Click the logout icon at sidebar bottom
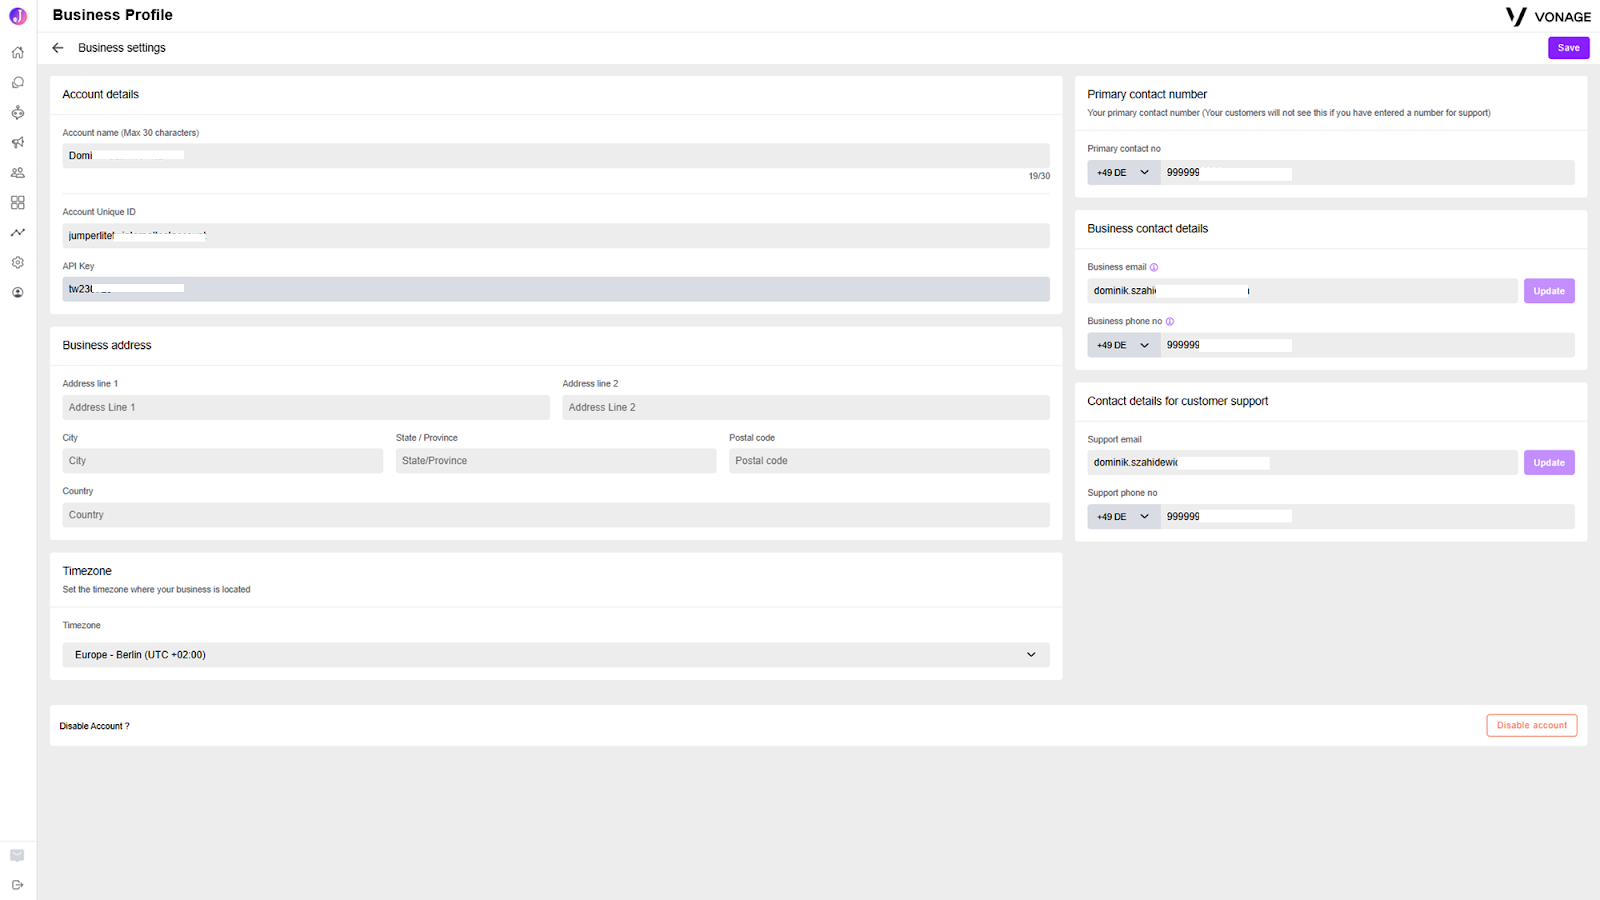The height and width of the screenshot is (900, 1600). pyautogui.click(x=17, y=885)
